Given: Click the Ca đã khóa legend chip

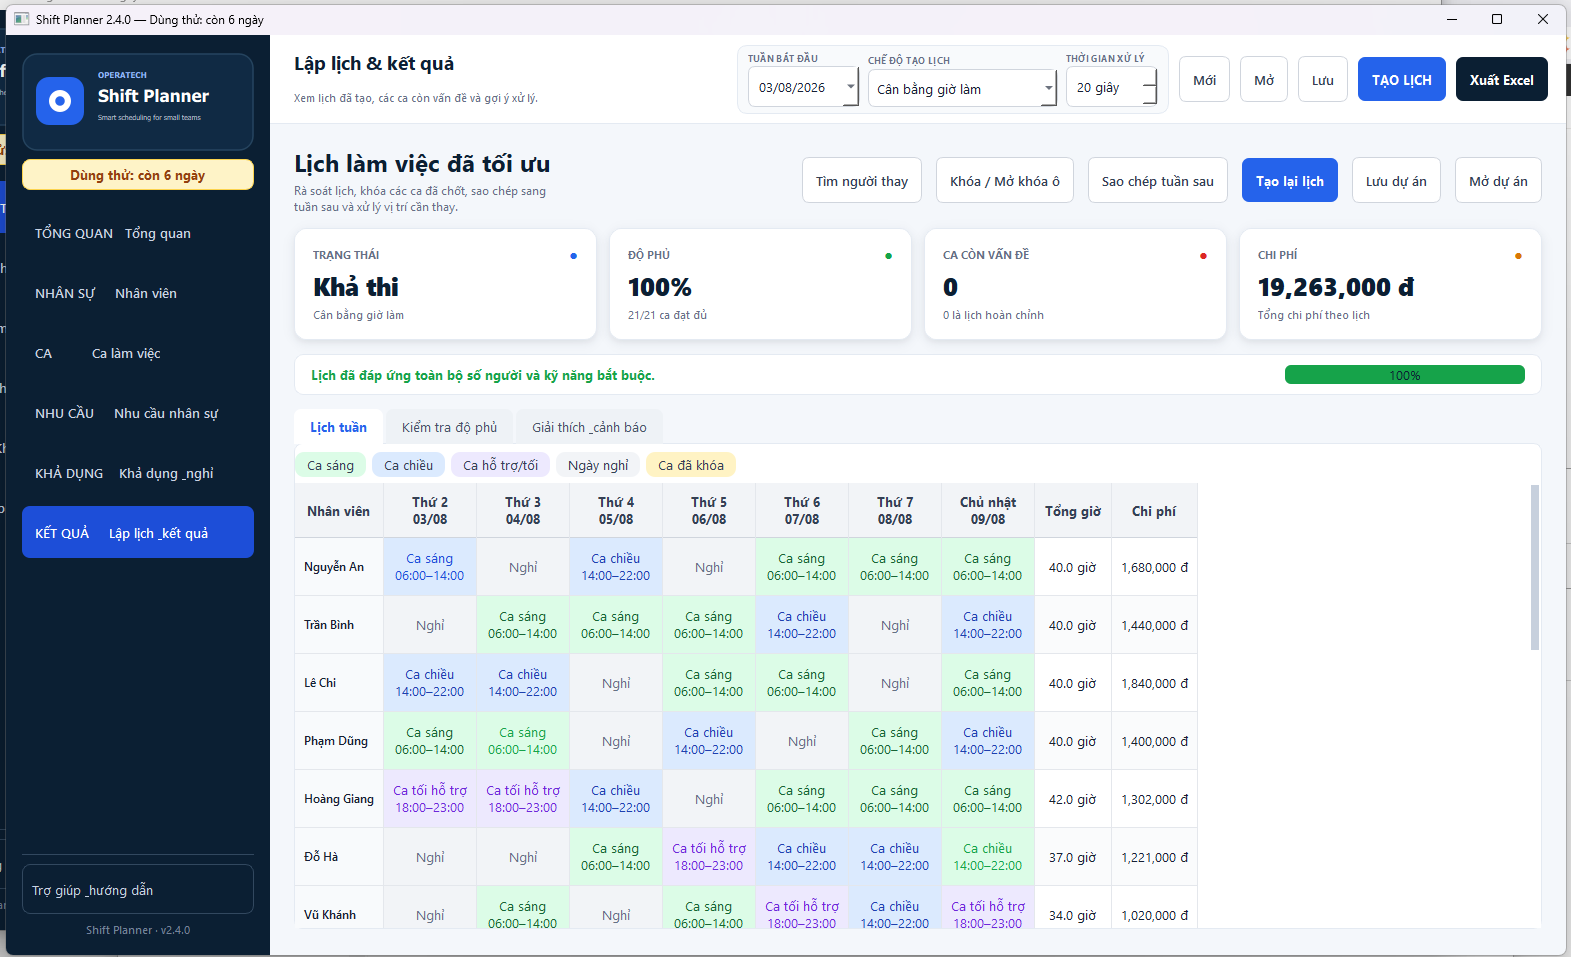Looking at the screenshot, I should pyautogui.click(x=691, y=465).
